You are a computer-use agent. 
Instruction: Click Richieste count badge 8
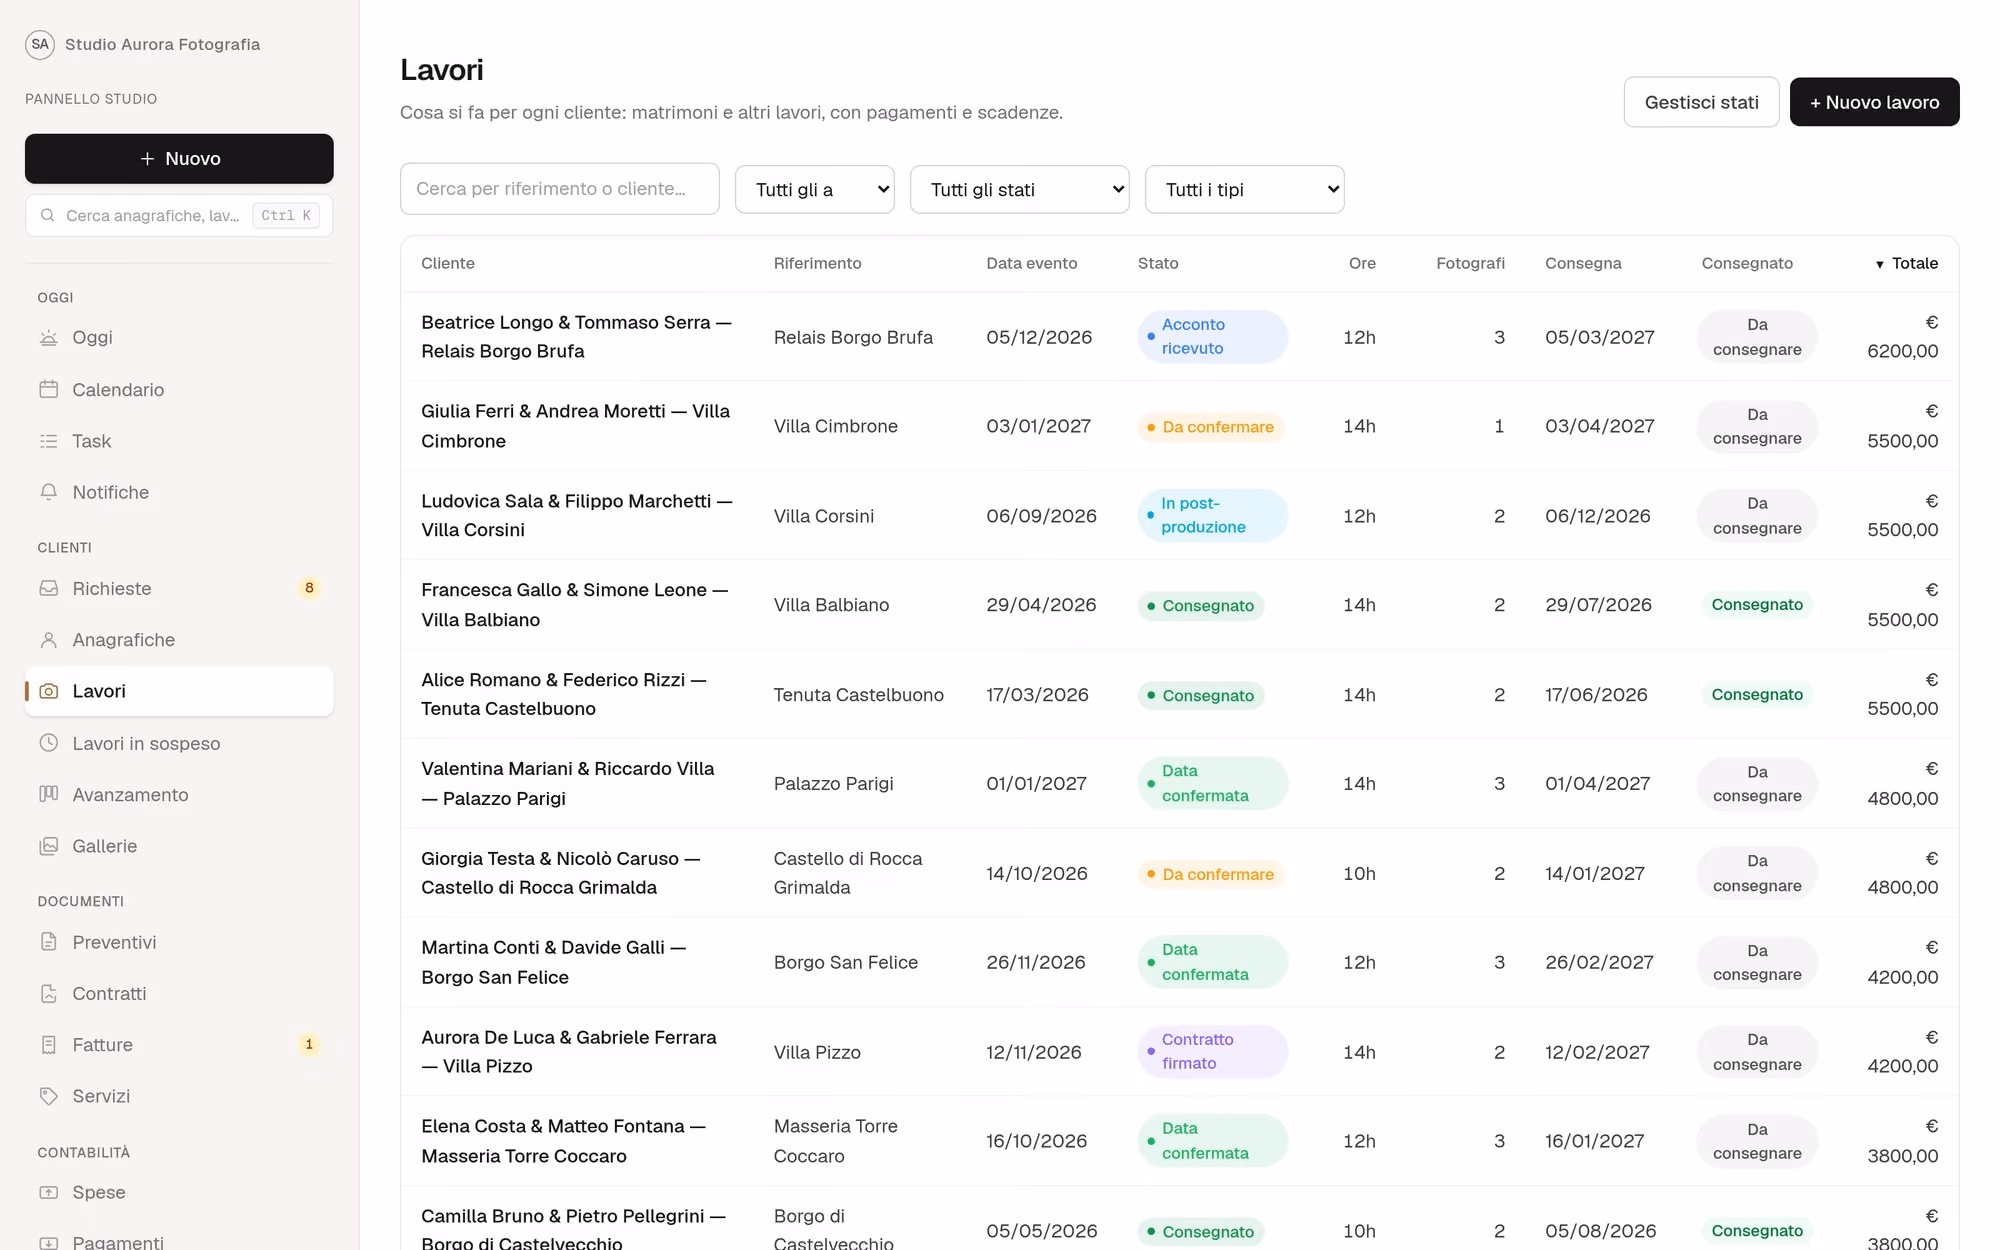click(x=309, y=588)
